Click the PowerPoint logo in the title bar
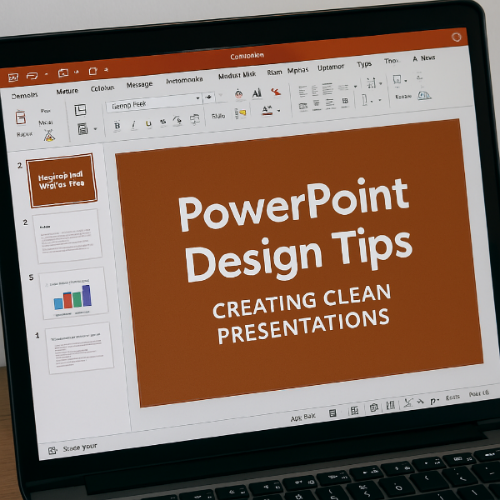 click(13, 78)
